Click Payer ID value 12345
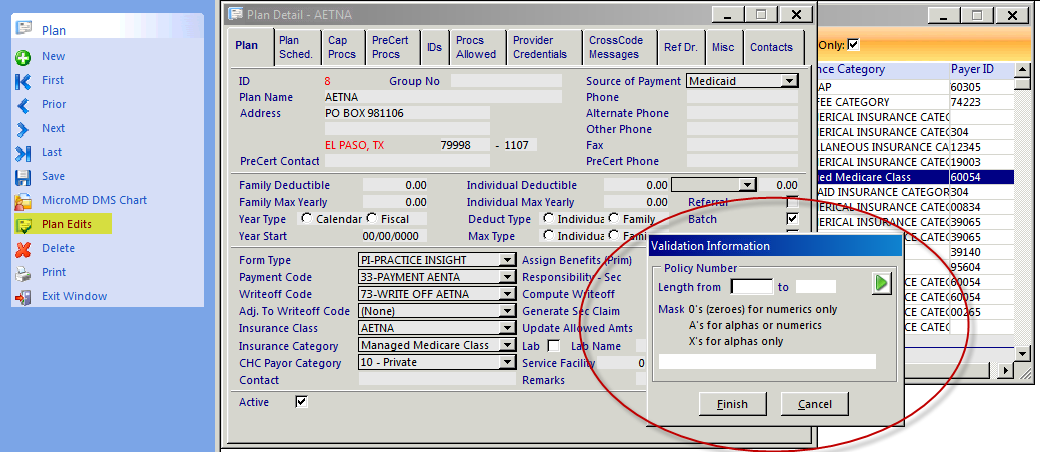Viewport: 1040px width, 452px height. (967, 147)
